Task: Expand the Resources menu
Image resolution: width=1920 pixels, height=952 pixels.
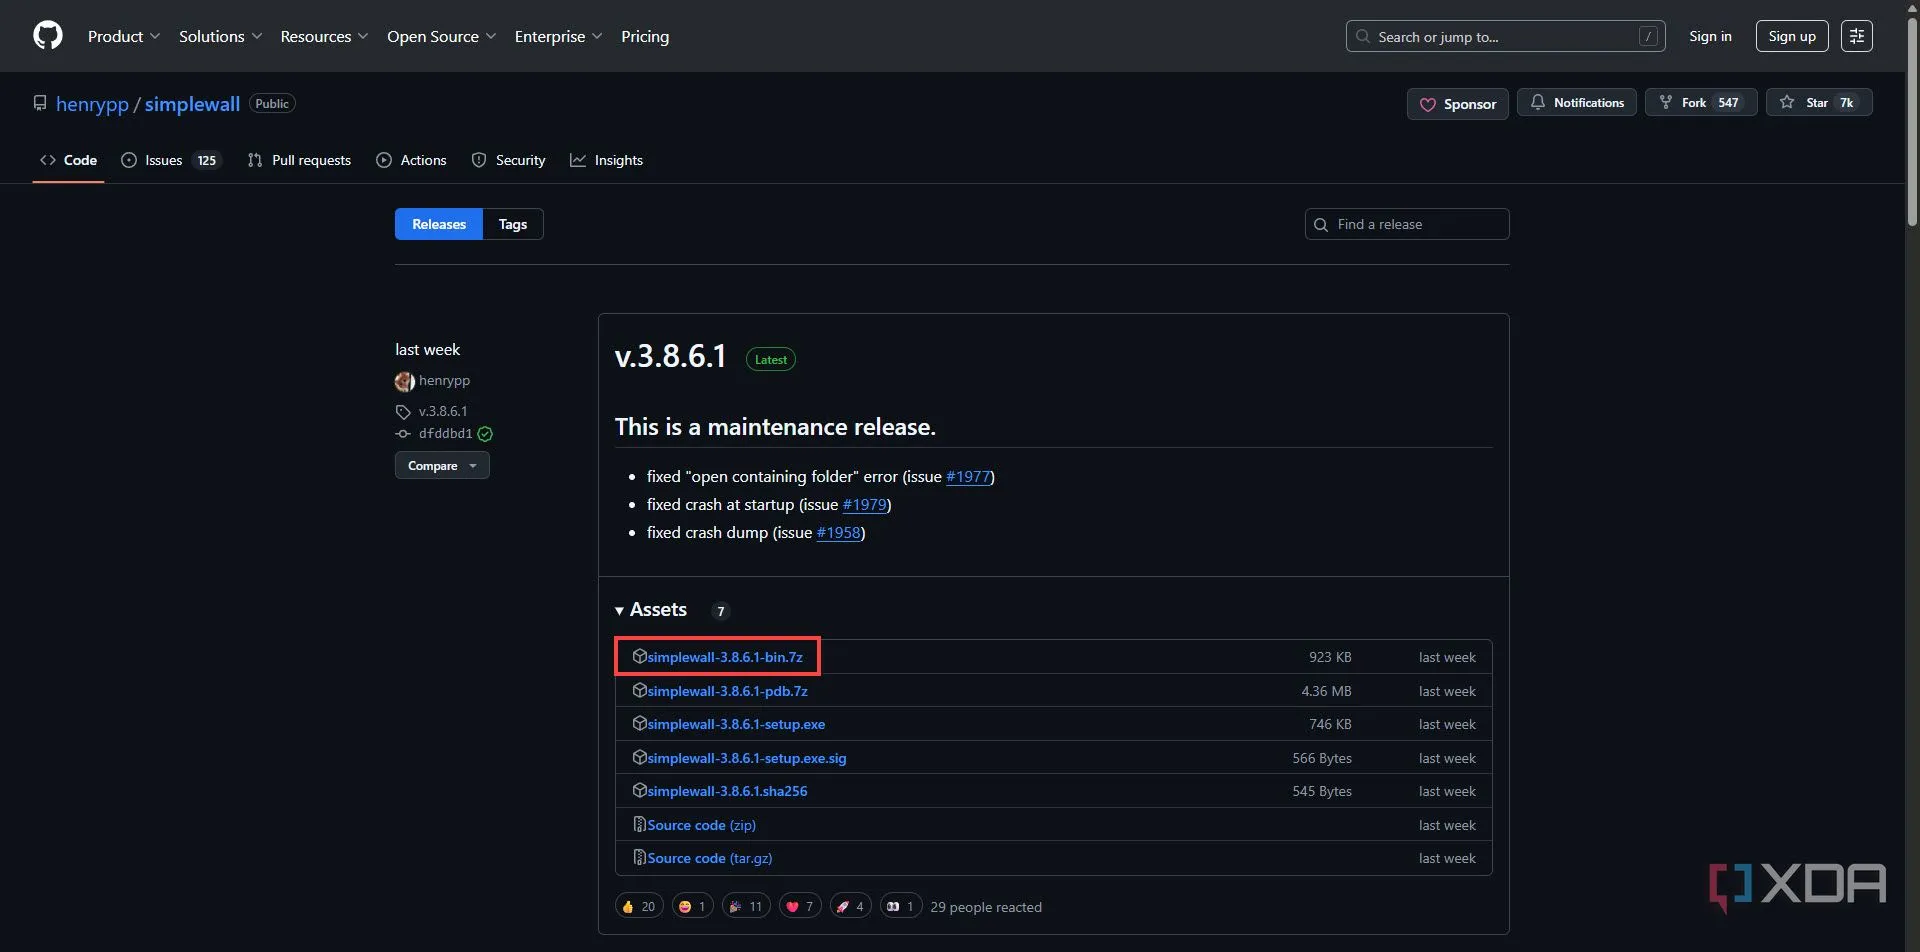Action: click(x=325, y=36)
